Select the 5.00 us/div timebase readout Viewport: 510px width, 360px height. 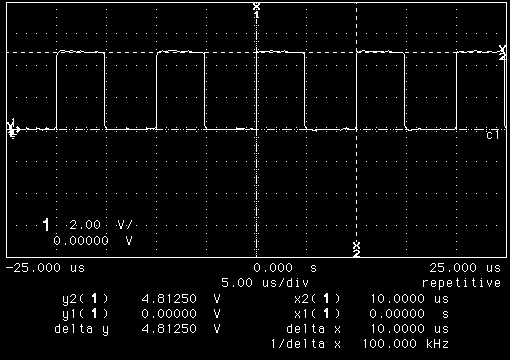[x=265, y=283]
